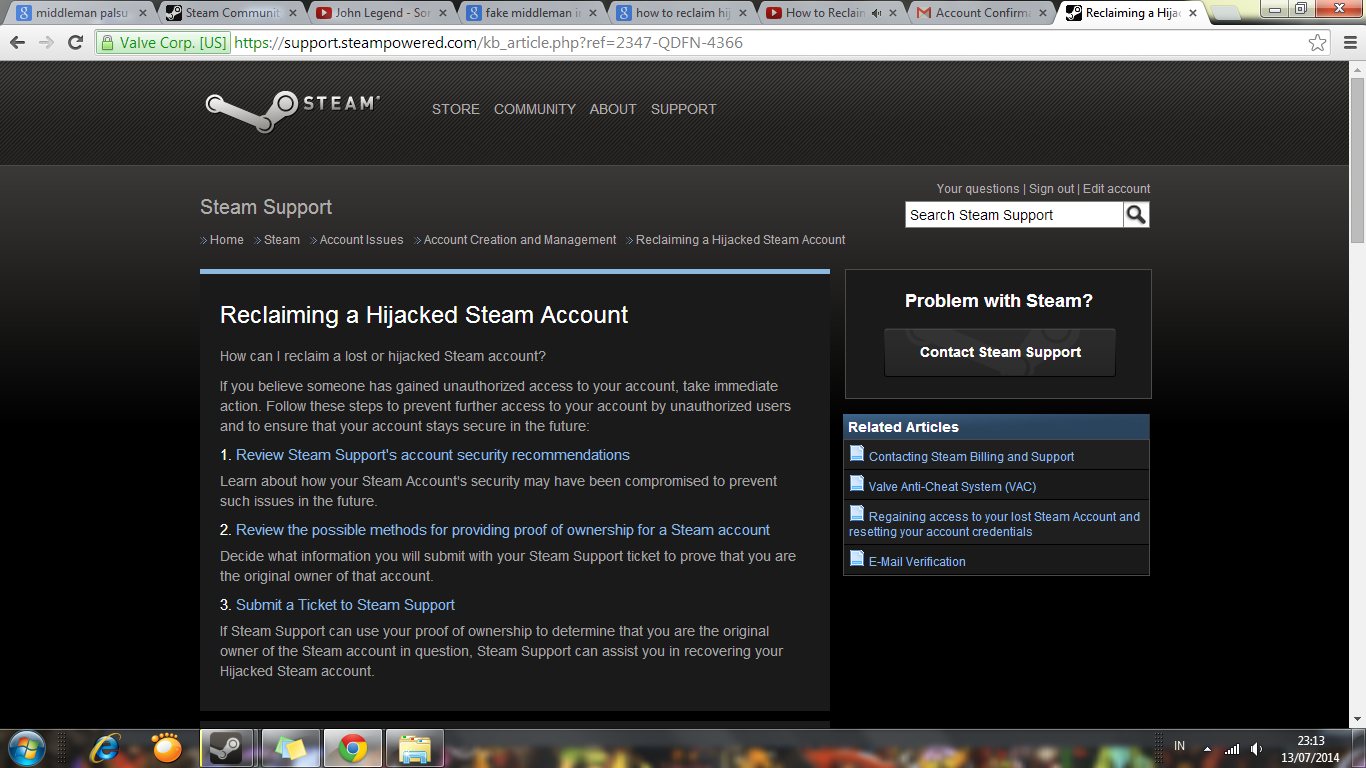
Task: Click the network signal icon in system tray
Action: [x=1232, y=748]
